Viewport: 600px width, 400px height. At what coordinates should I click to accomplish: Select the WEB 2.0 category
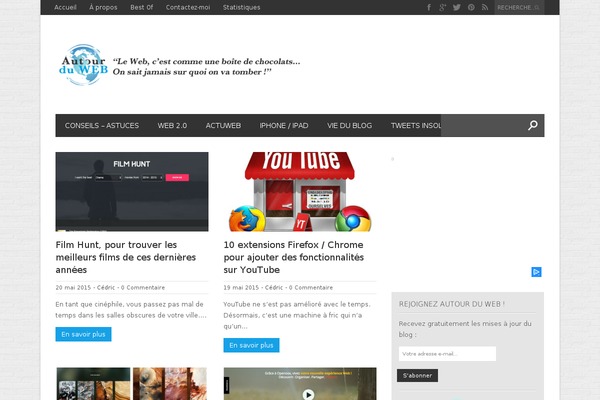click(x=172, y=126)
